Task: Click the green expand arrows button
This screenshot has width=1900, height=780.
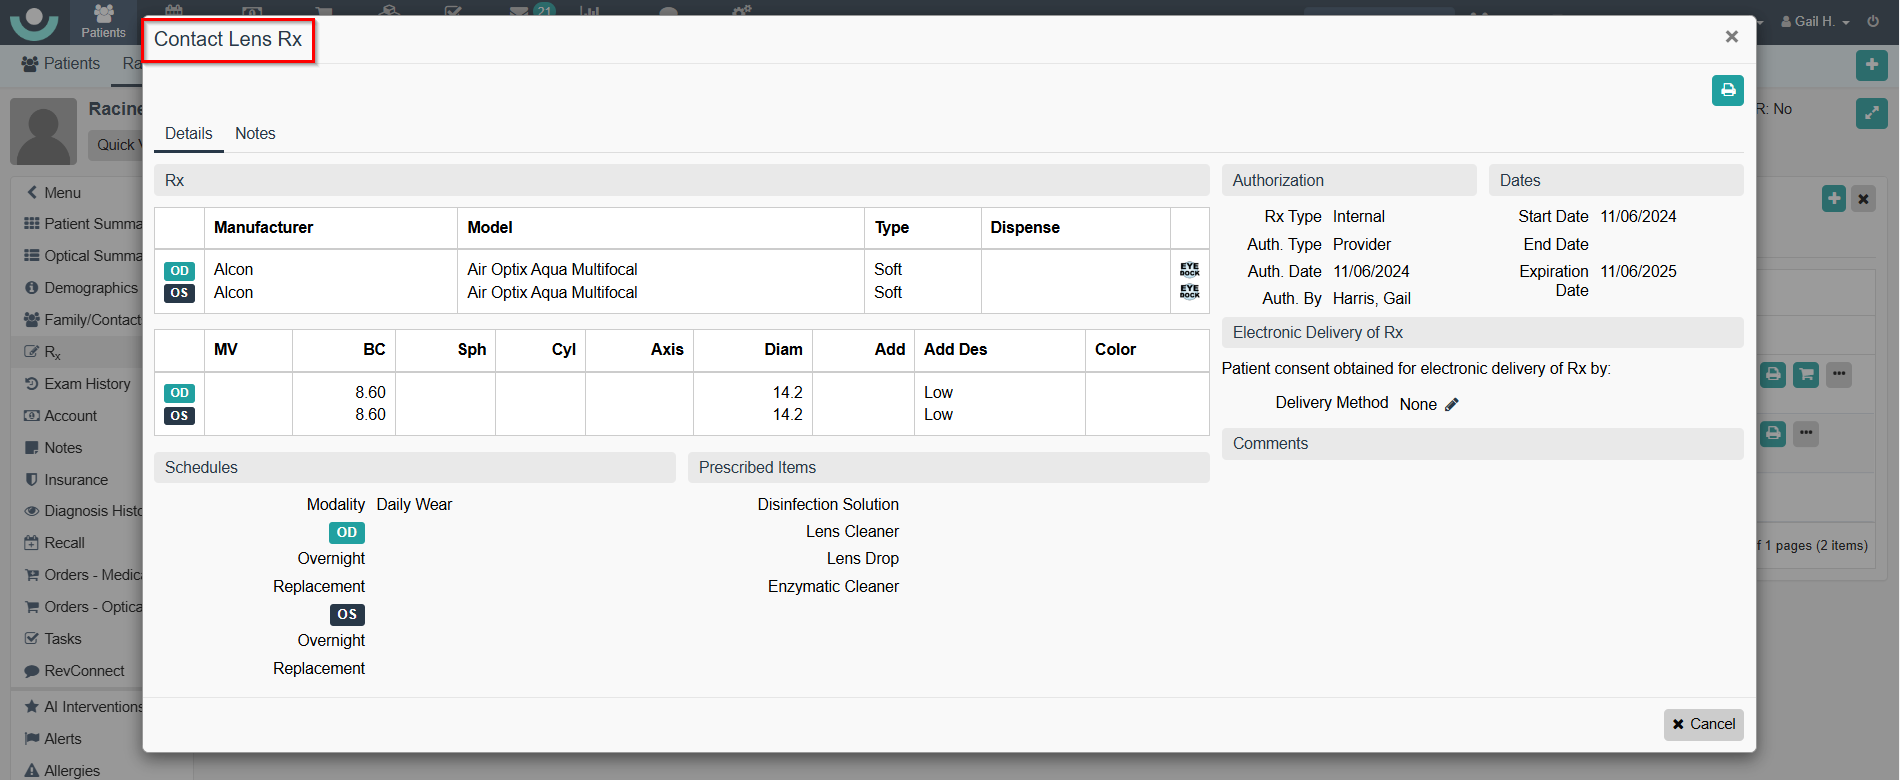Action: [1871, 113]
